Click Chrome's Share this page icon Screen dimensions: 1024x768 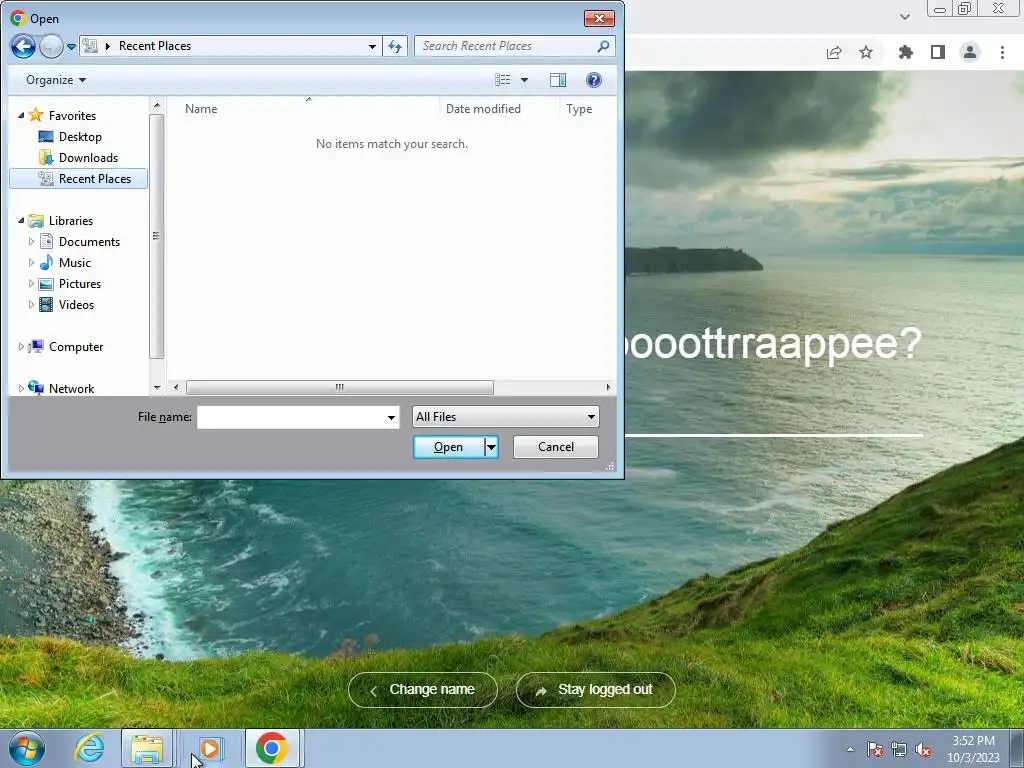click(x=834, y=52)
